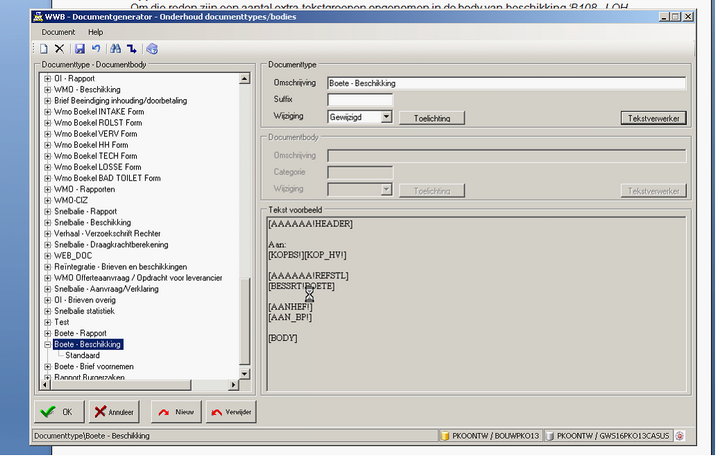The height and width of the screenshot is (456, 716).
Task: Click the blue step arrow toolbar icon
Action: [x=132, y=48]
